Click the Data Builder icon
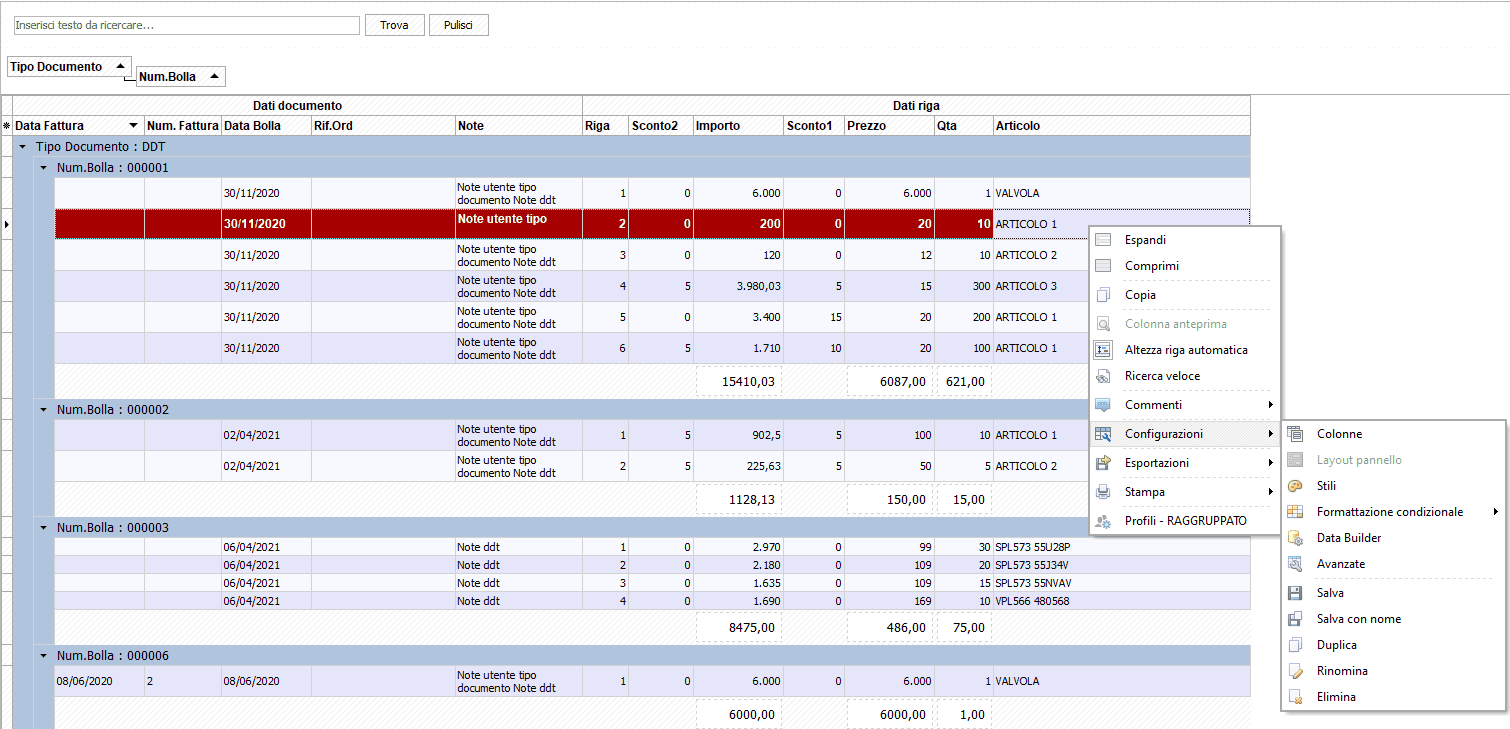The image size is (1510, 729). (1295, 538)
